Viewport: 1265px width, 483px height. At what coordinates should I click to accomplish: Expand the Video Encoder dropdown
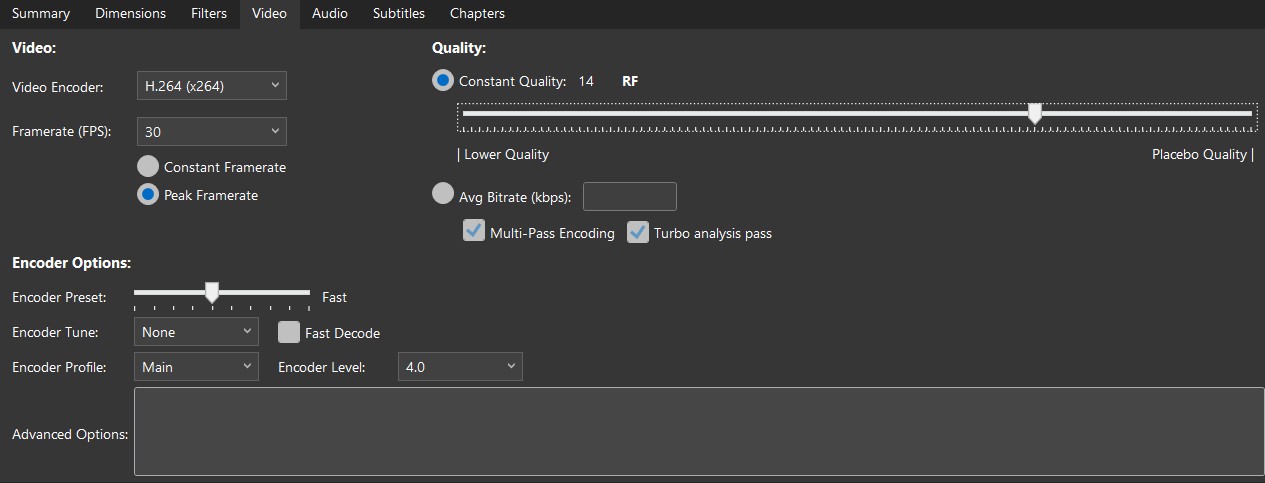click(x=211, y=86)
